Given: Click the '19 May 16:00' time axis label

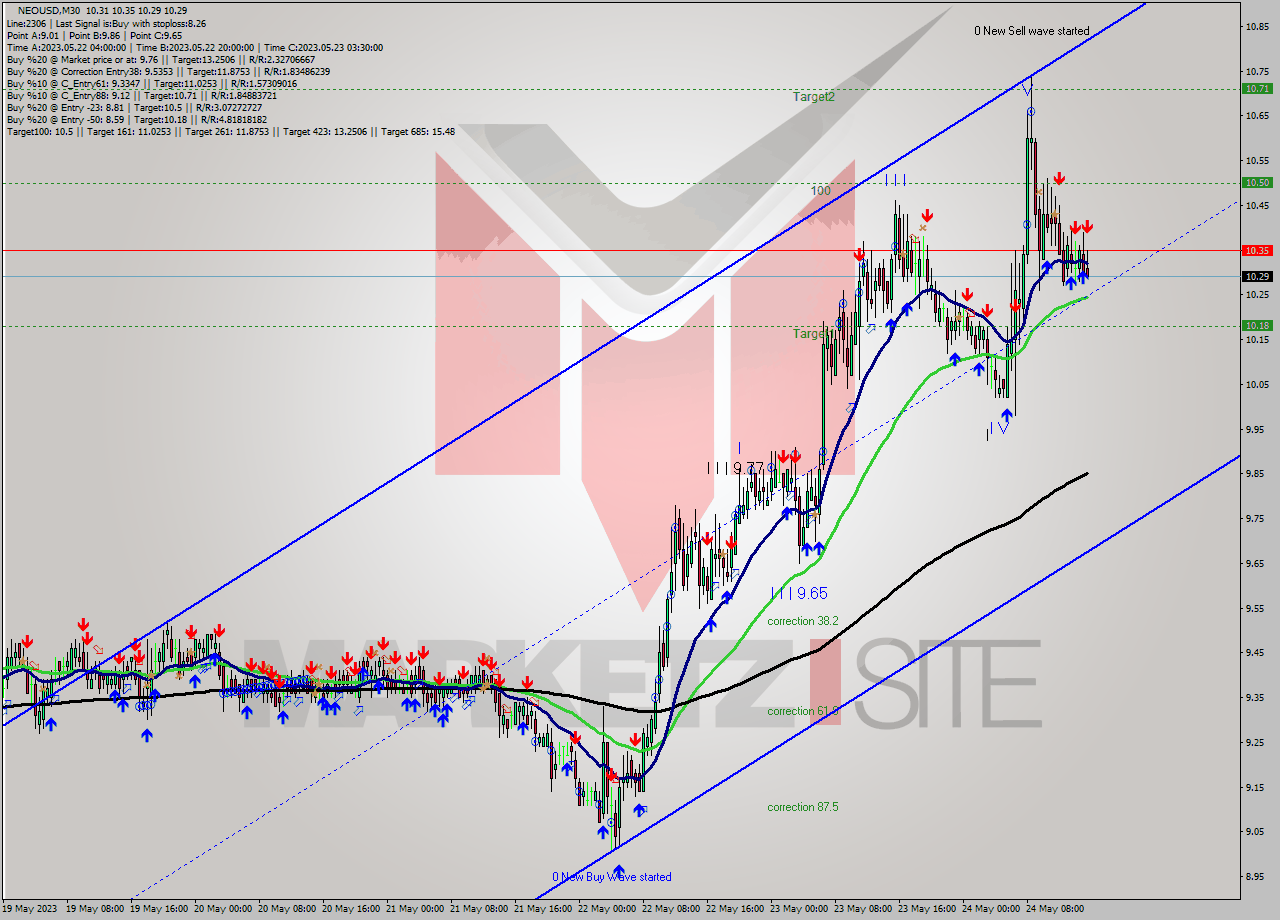Looking at the screenshot, I should [161, 909].
